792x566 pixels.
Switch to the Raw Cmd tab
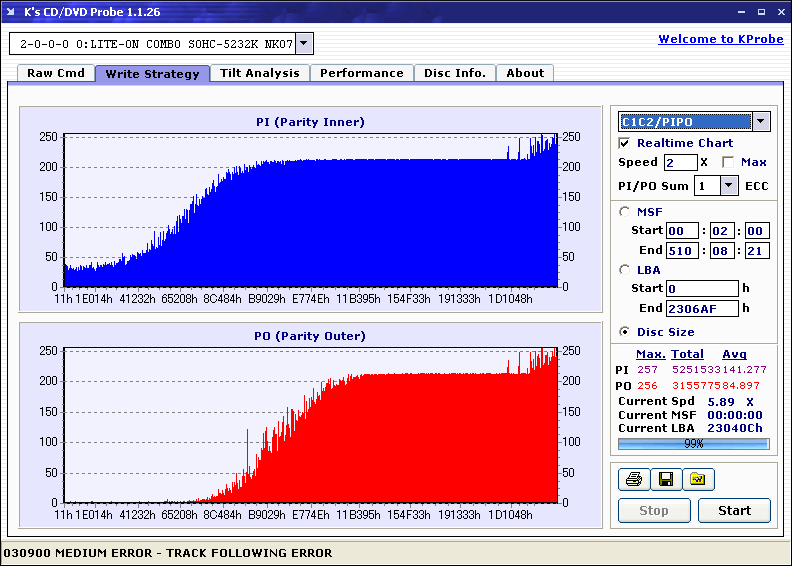pos(56,73)
